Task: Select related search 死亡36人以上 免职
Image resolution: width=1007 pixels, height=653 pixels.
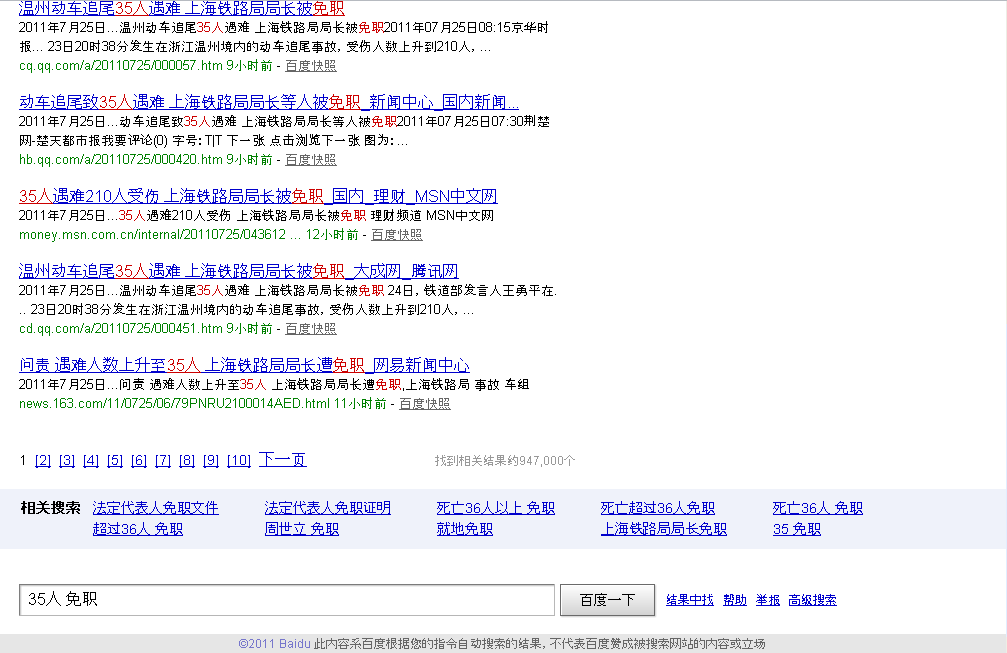Action: [496, 508]
